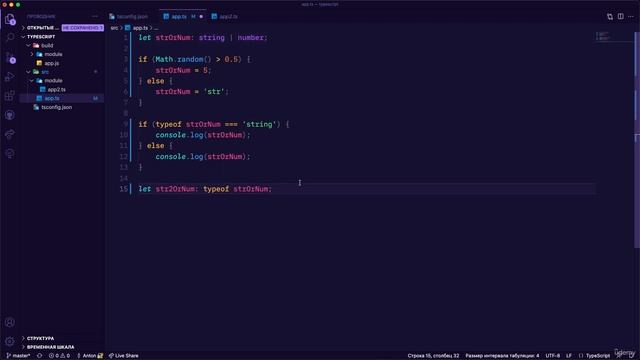This screenshot has height=360, width=640.
Task: Open the Run and Debug view
Action: pos(10,77)
